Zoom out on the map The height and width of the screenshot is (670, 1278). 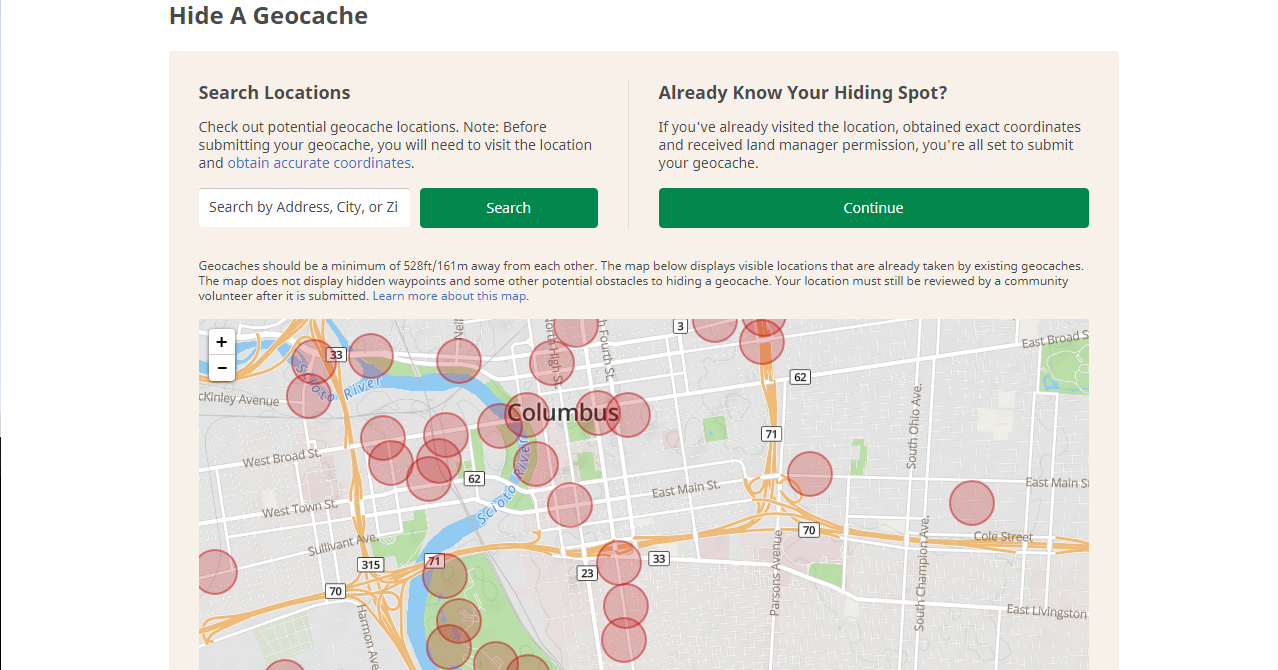221,368
